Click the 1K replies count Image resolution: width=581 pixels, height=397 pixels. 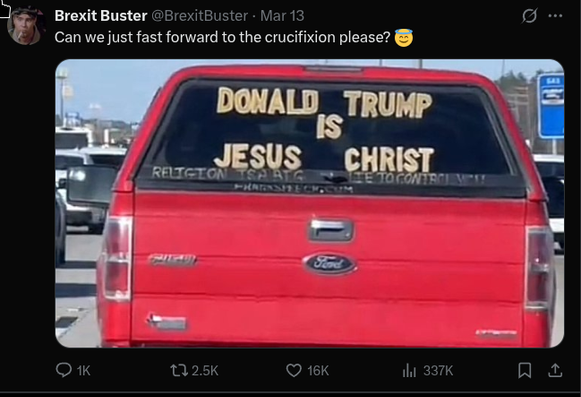coord(84,370)
